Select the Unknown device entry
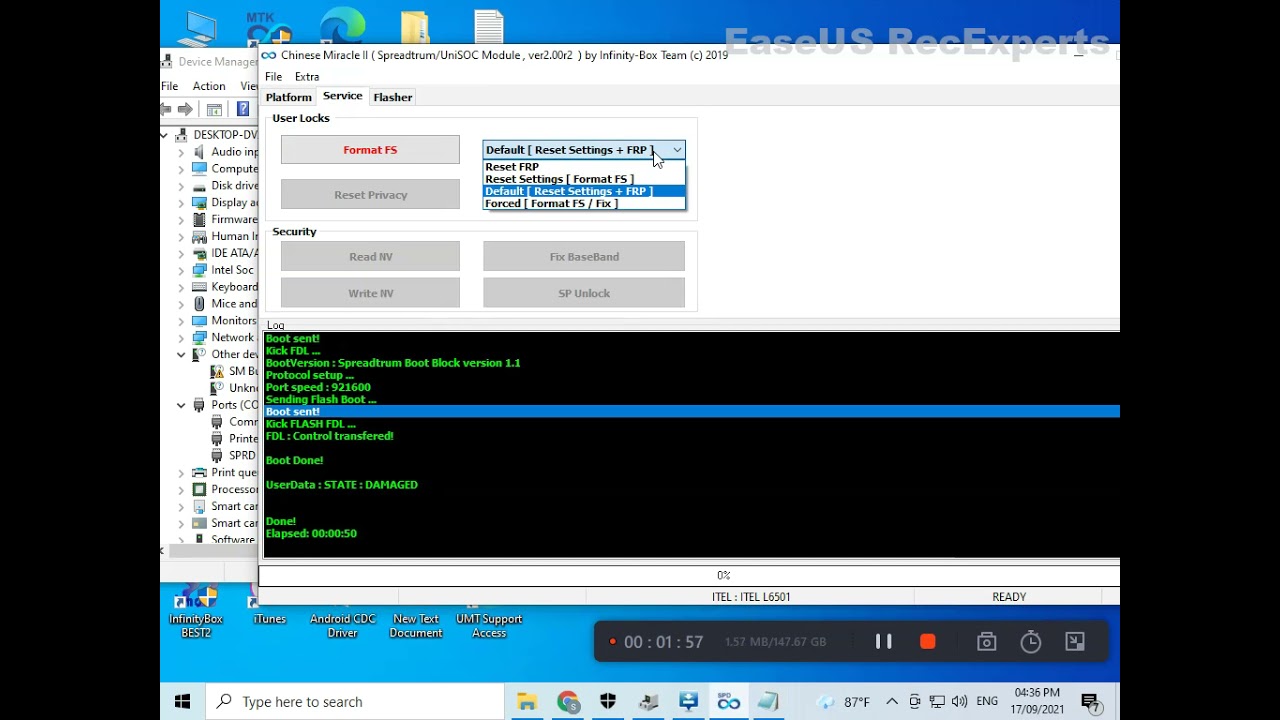Viewport: 1280px width, 720px height. pyautogui.click(x=234, y=388)
